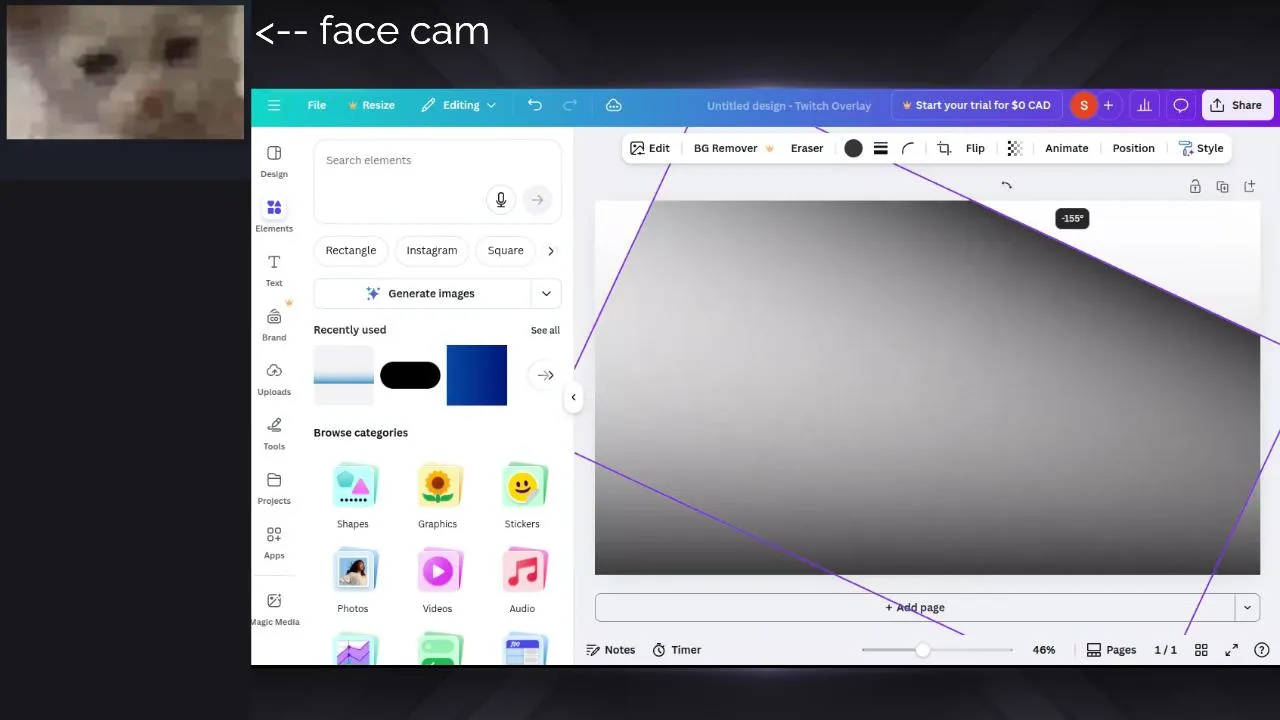
Task: Open the analytics chart icon
Action: pos(1144,105)
